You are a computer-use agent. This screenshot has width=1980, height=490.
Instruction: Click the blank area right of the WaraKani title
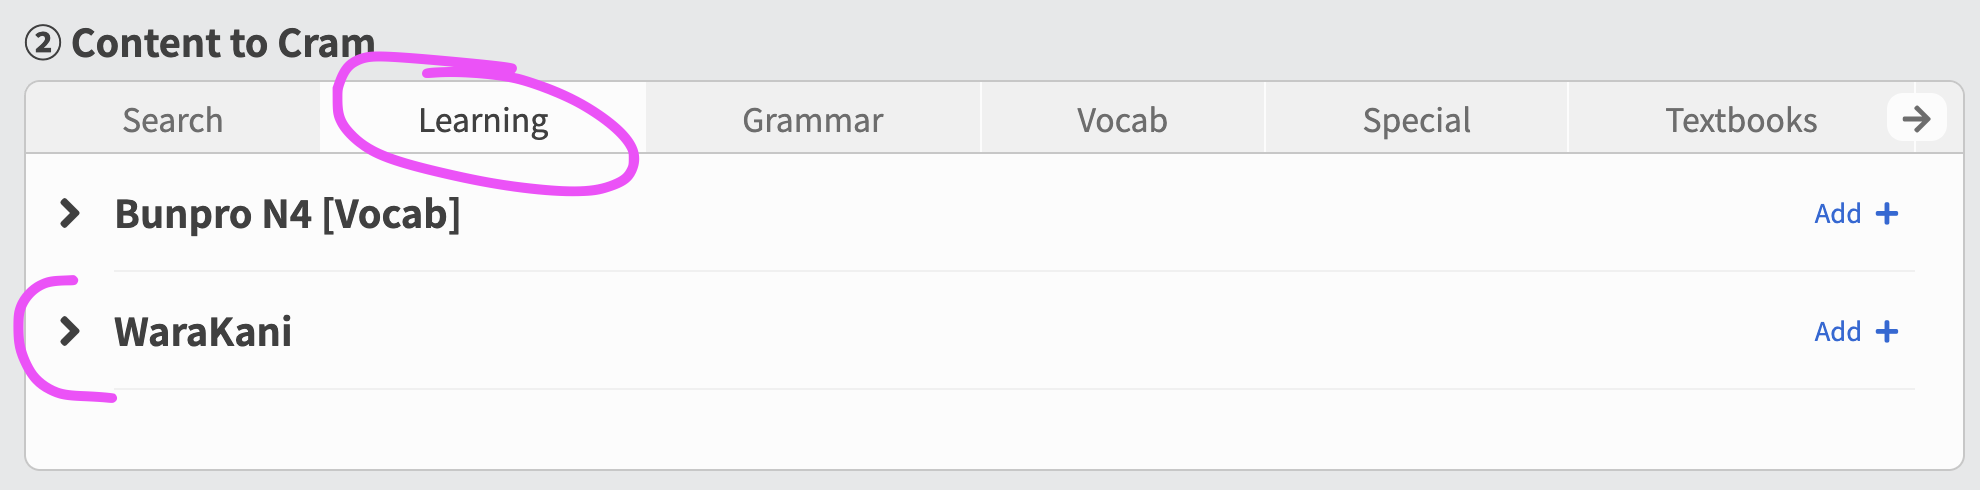pyautogui.click(x=1000, y=332)
